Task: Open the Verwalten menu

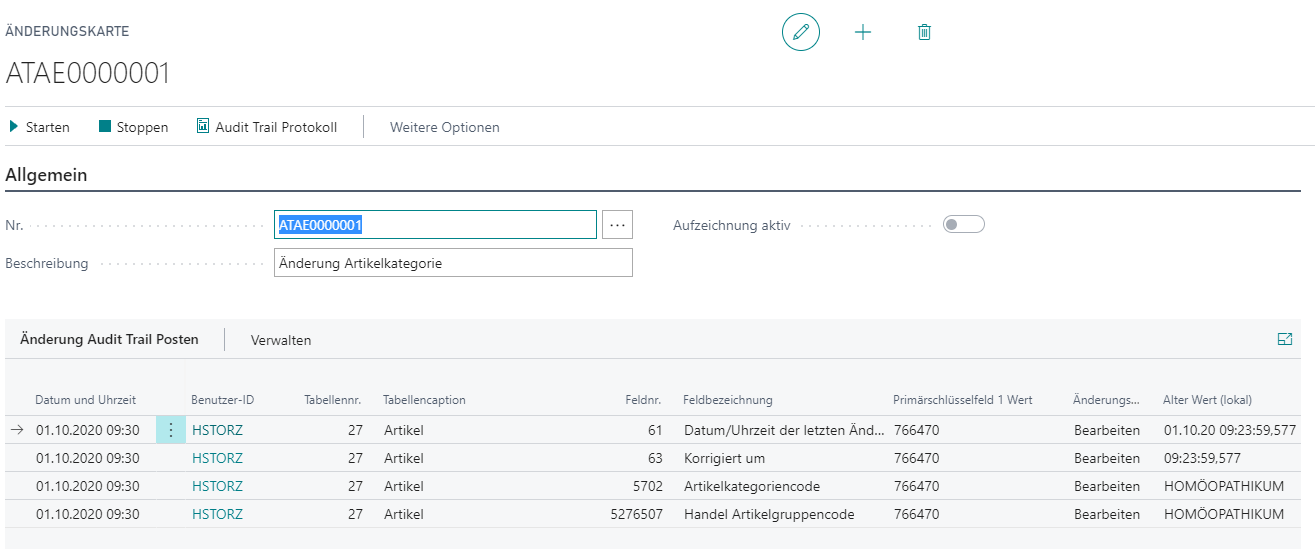Action: 281,340
